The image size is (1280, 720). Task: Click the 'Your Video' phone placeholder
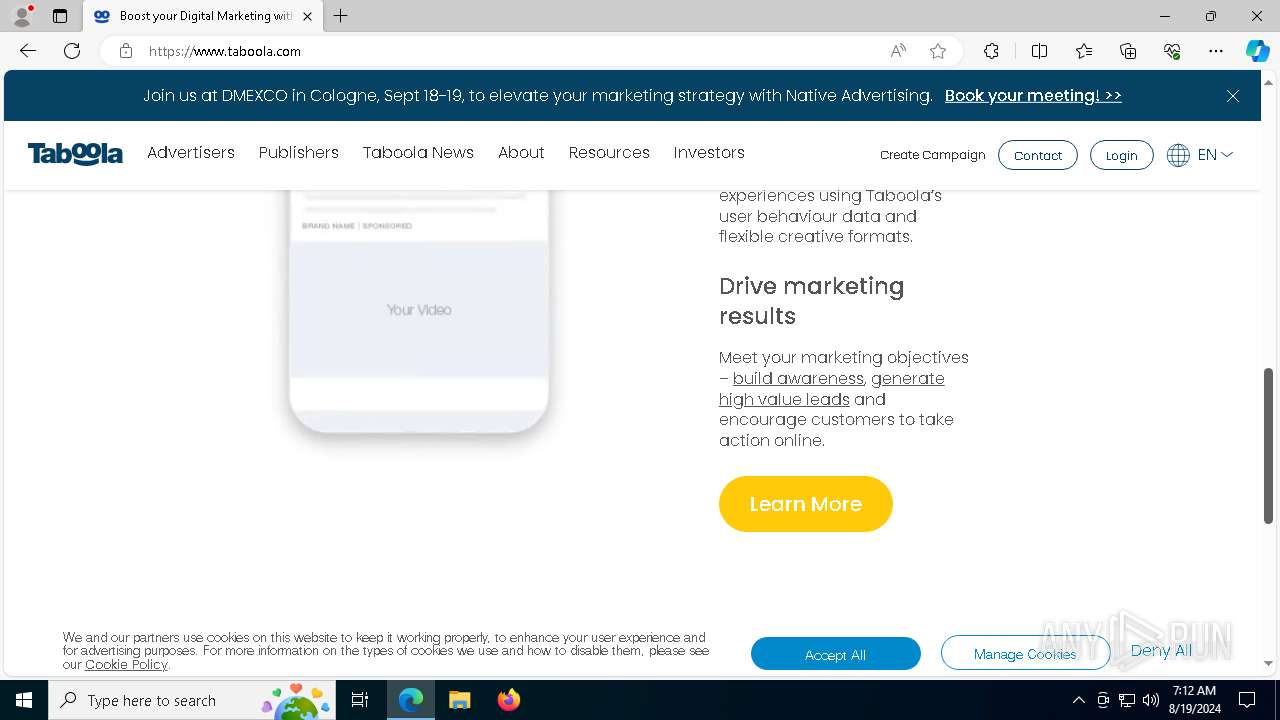[419, 310]
